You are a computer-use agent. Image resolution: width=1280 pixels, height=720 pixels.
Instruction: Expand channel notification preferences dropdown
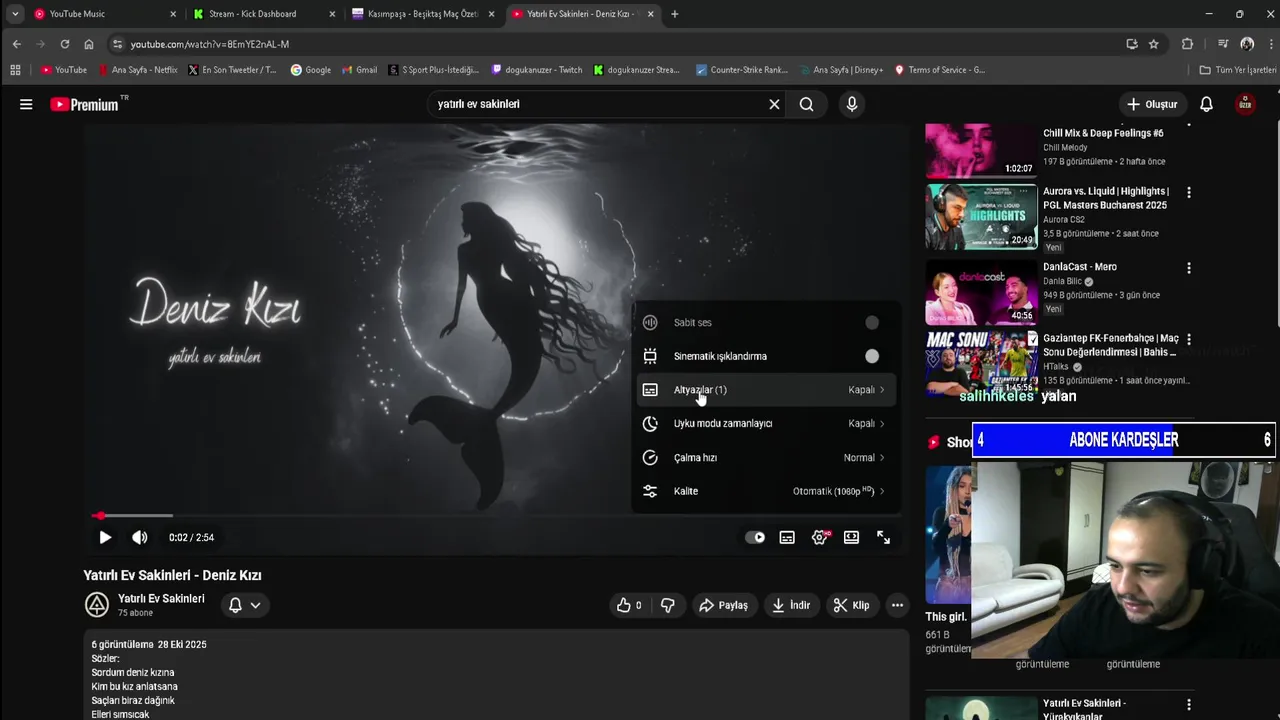(x=255, y=605)
